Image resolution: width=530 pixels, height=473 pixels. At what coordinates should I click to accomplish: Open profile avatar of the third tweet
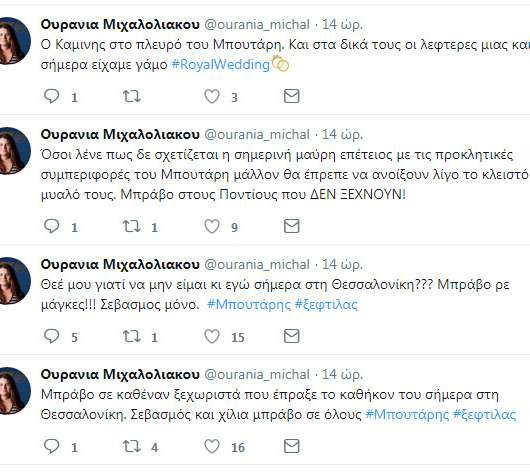click(x=14, y=281)
